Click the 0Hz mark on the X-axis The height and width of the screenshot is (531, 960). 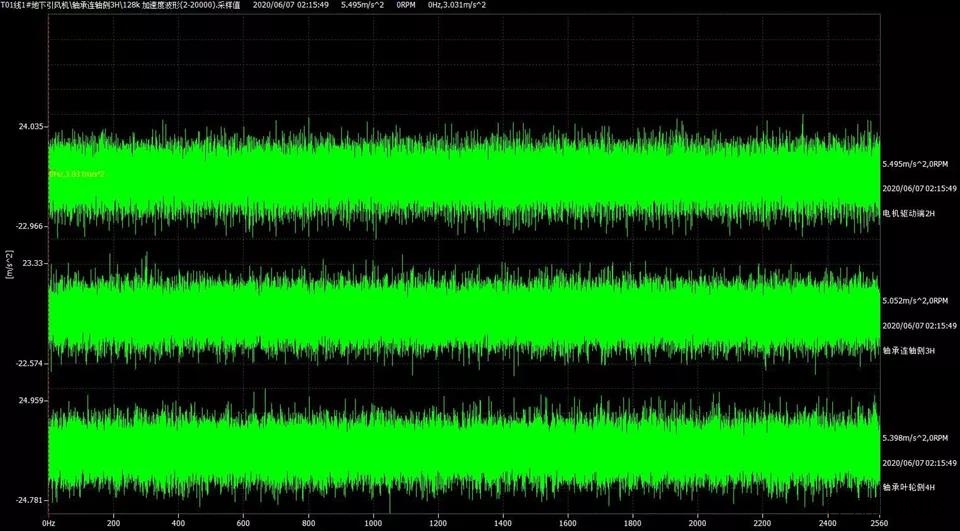(48, 522)
